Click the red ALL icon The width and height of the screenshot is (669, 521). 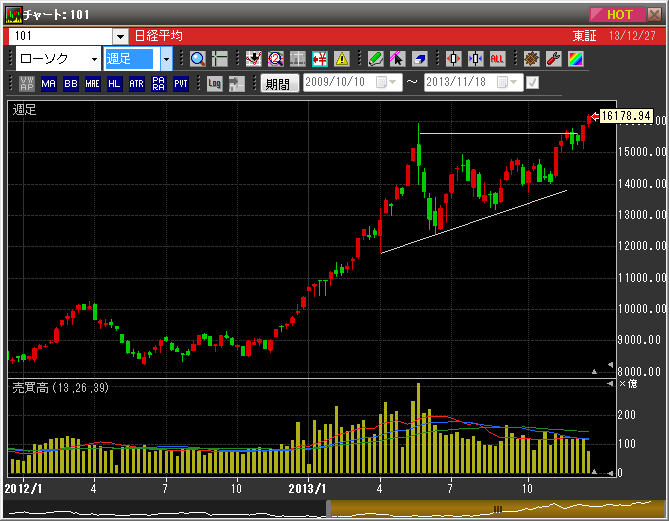[497, 59]
